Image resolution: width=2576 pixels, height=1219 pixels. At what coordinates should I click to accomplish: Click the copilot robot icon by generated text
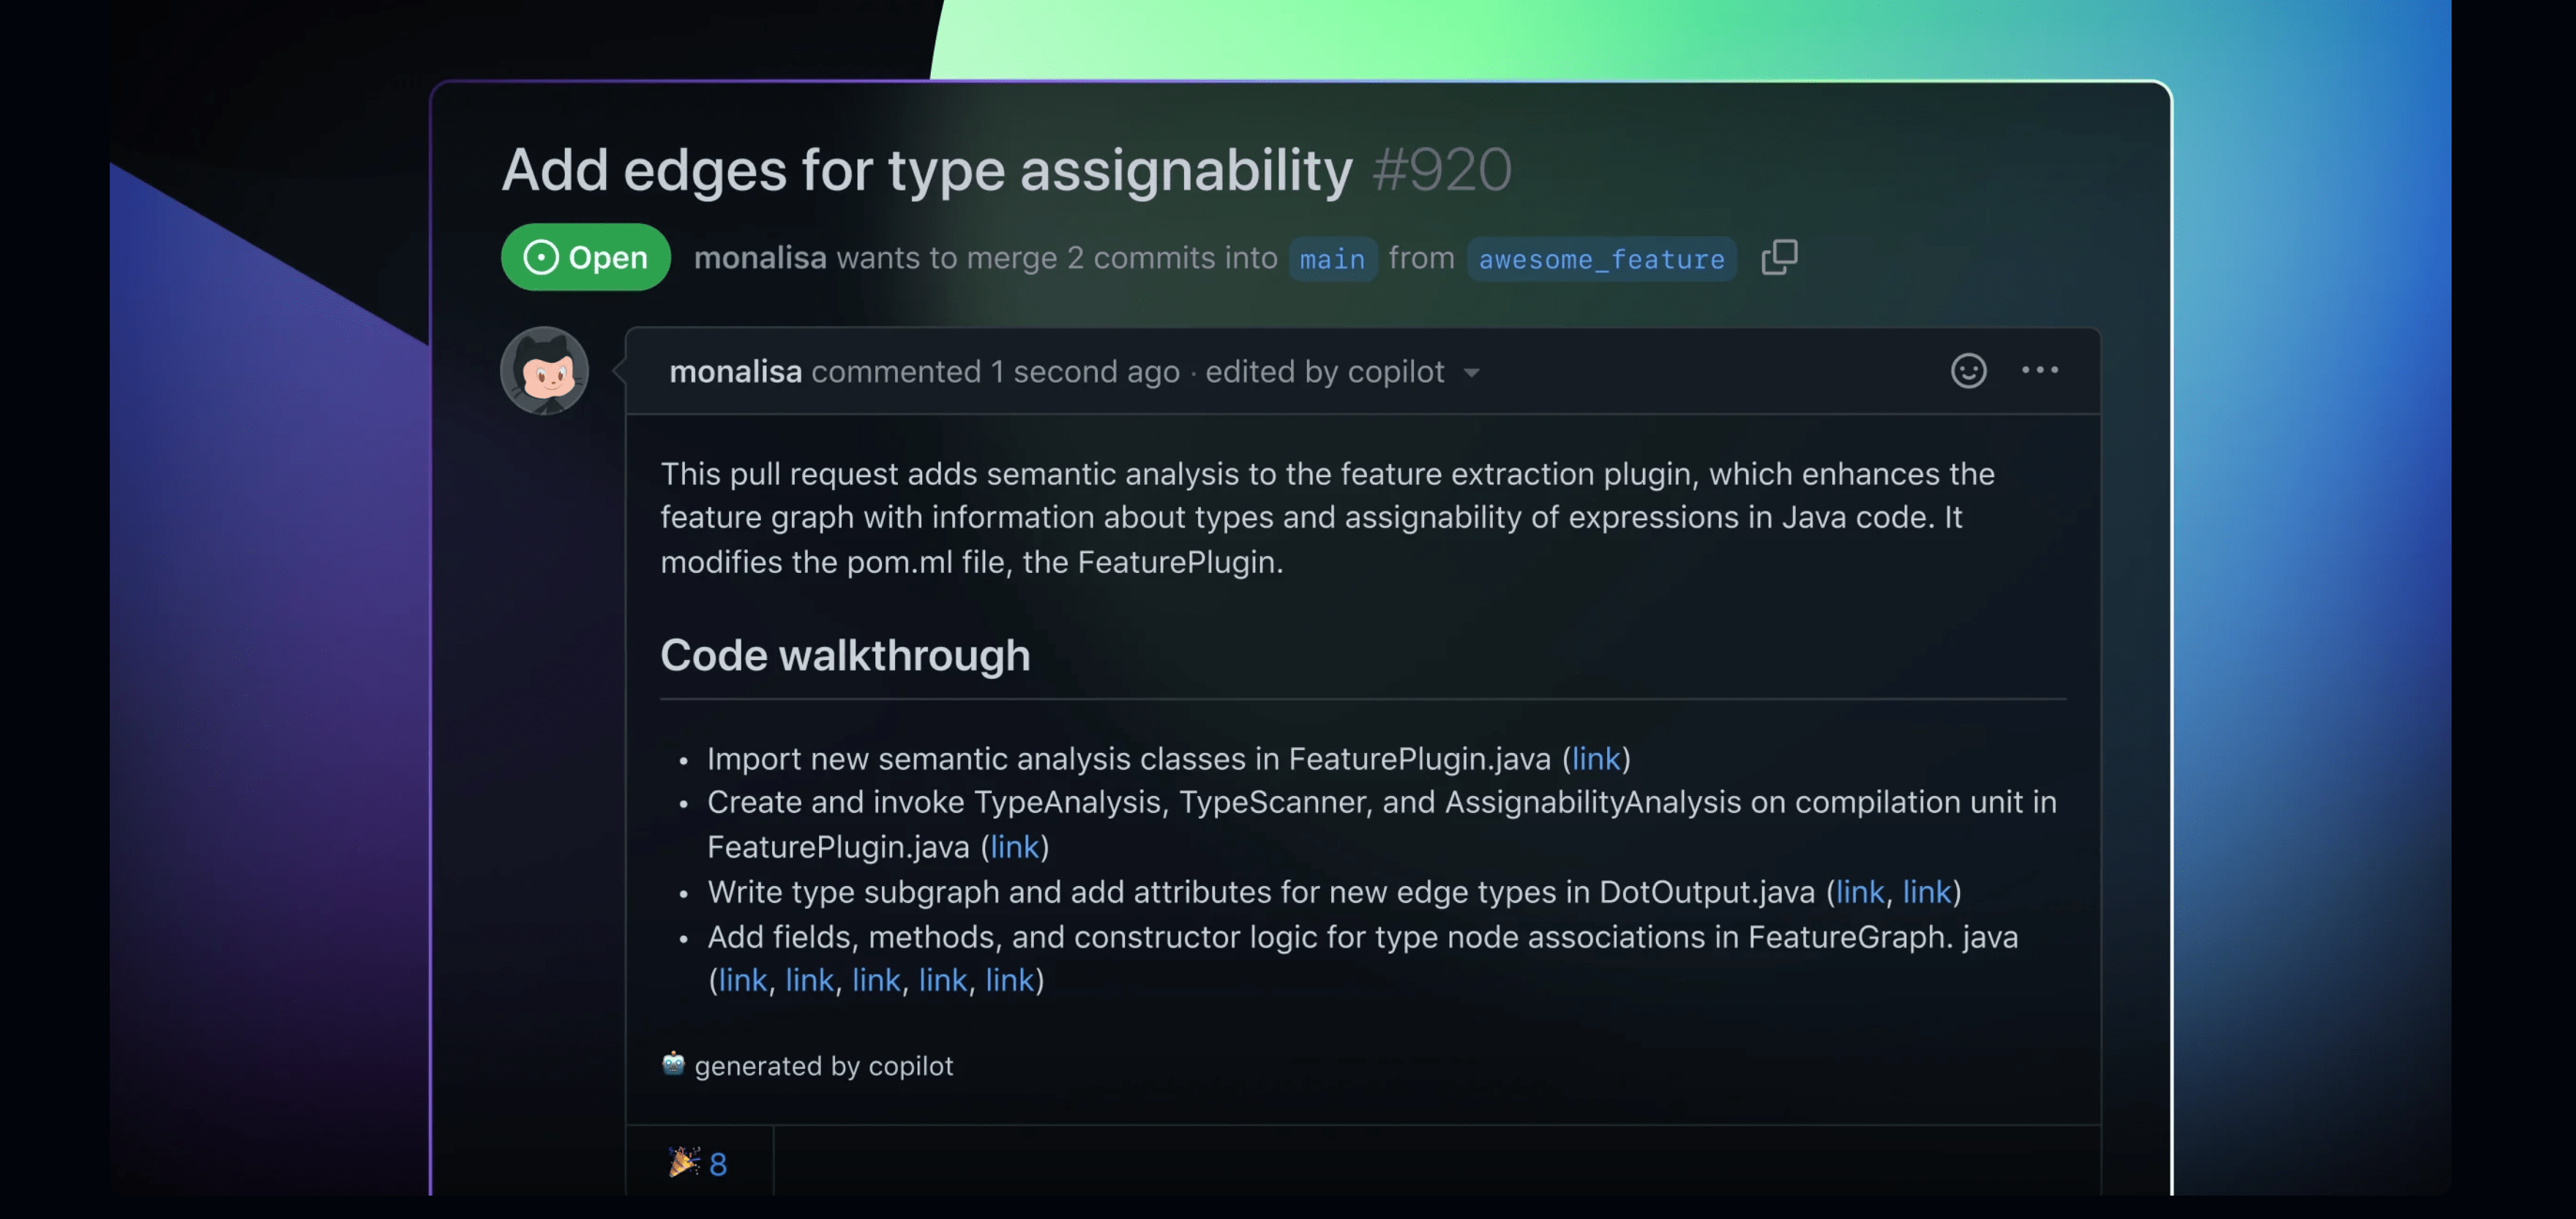point(673,1064)
